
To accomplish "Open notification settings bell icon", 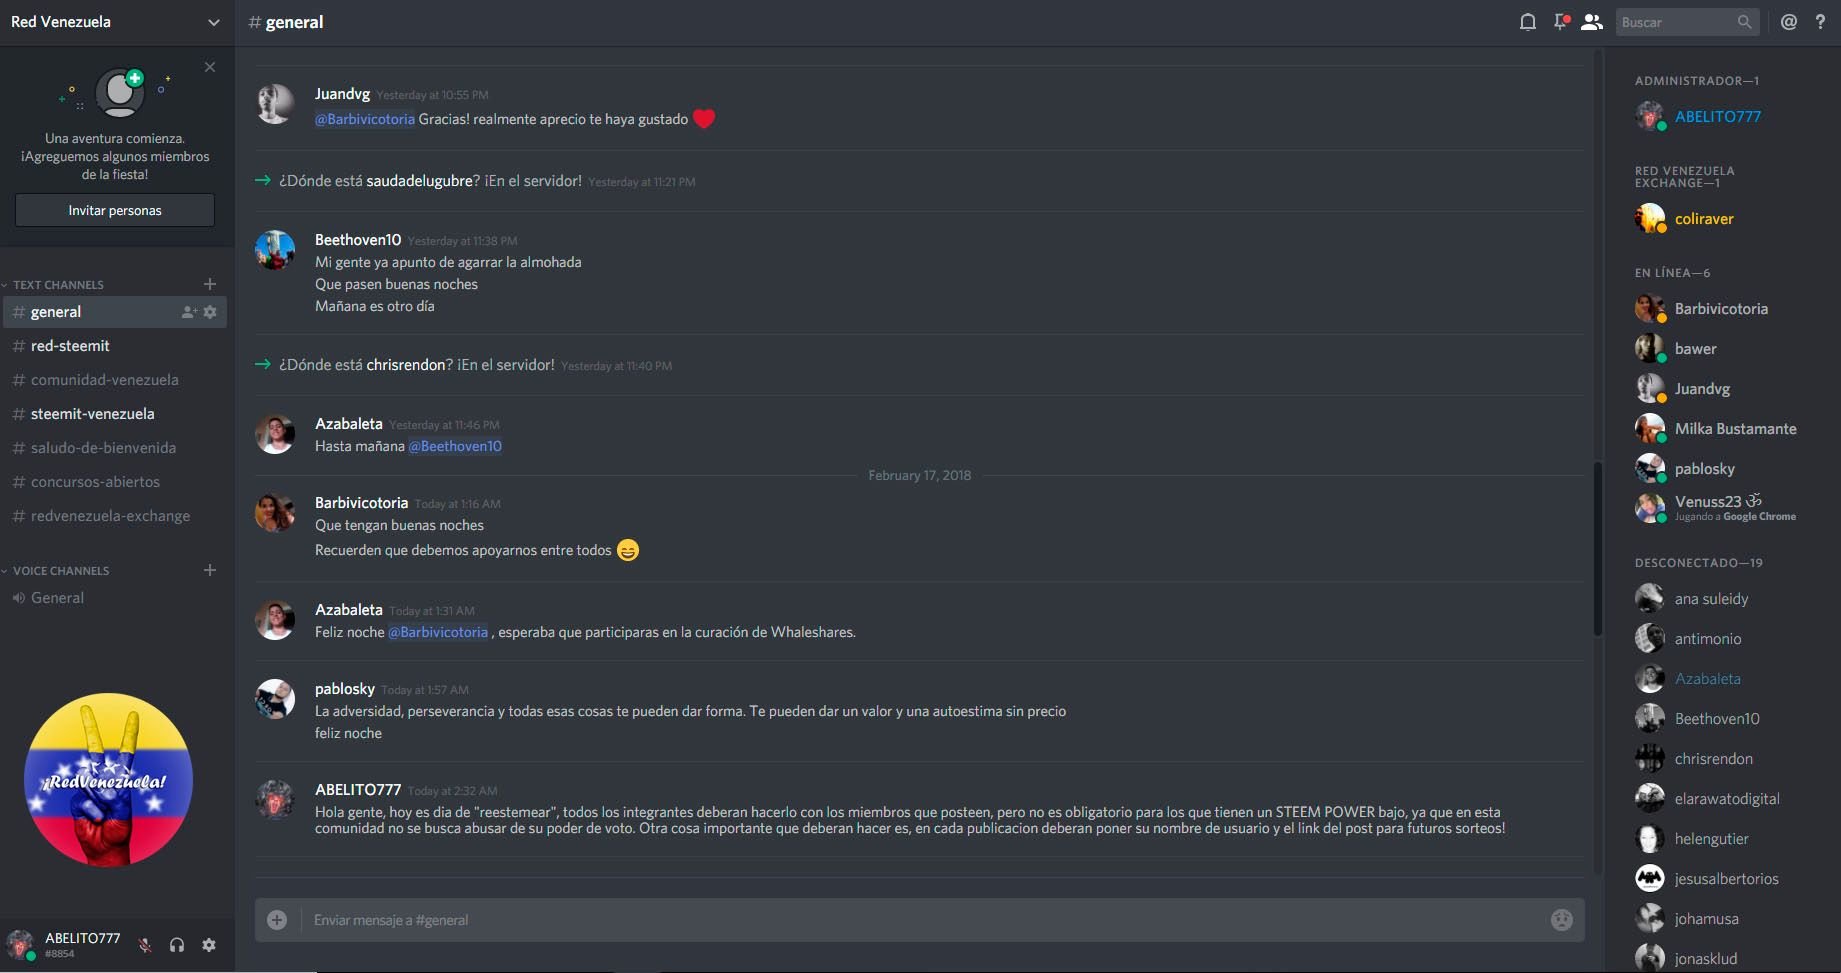I will tap(1527, 22).
